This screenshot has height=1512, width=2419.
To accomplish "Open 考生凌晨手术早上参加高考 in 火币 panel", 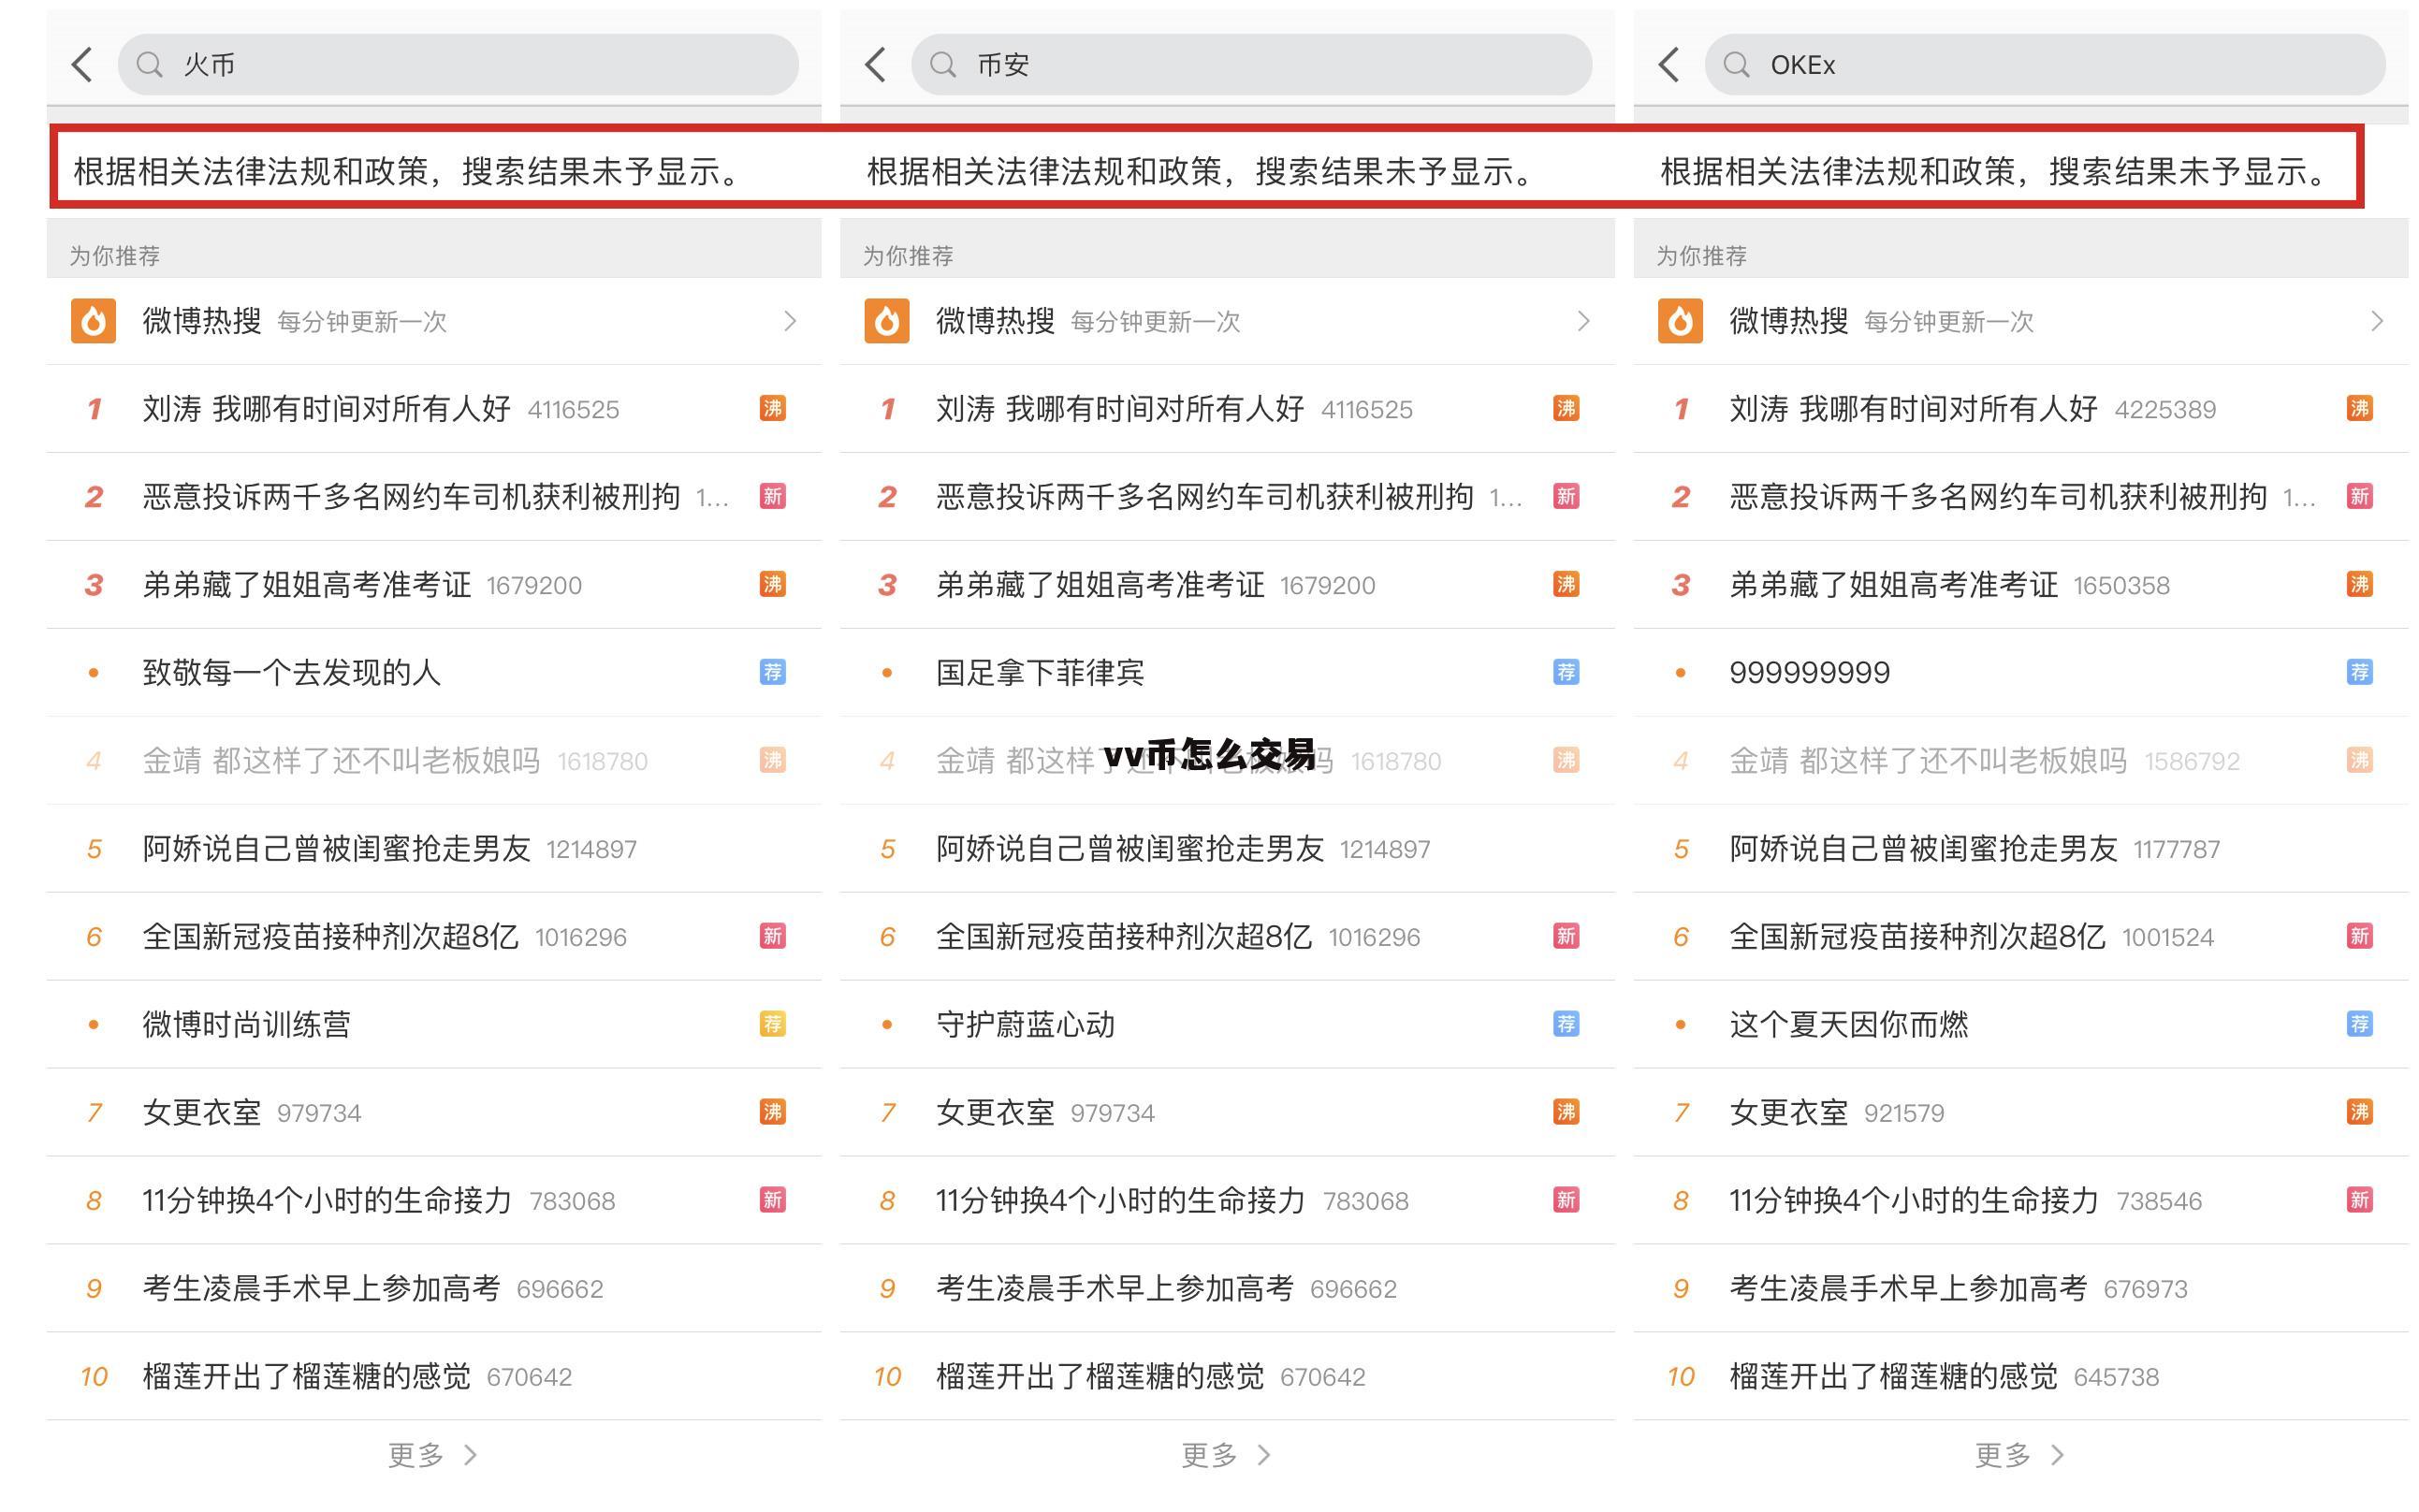I will (x=321, y=1289).
